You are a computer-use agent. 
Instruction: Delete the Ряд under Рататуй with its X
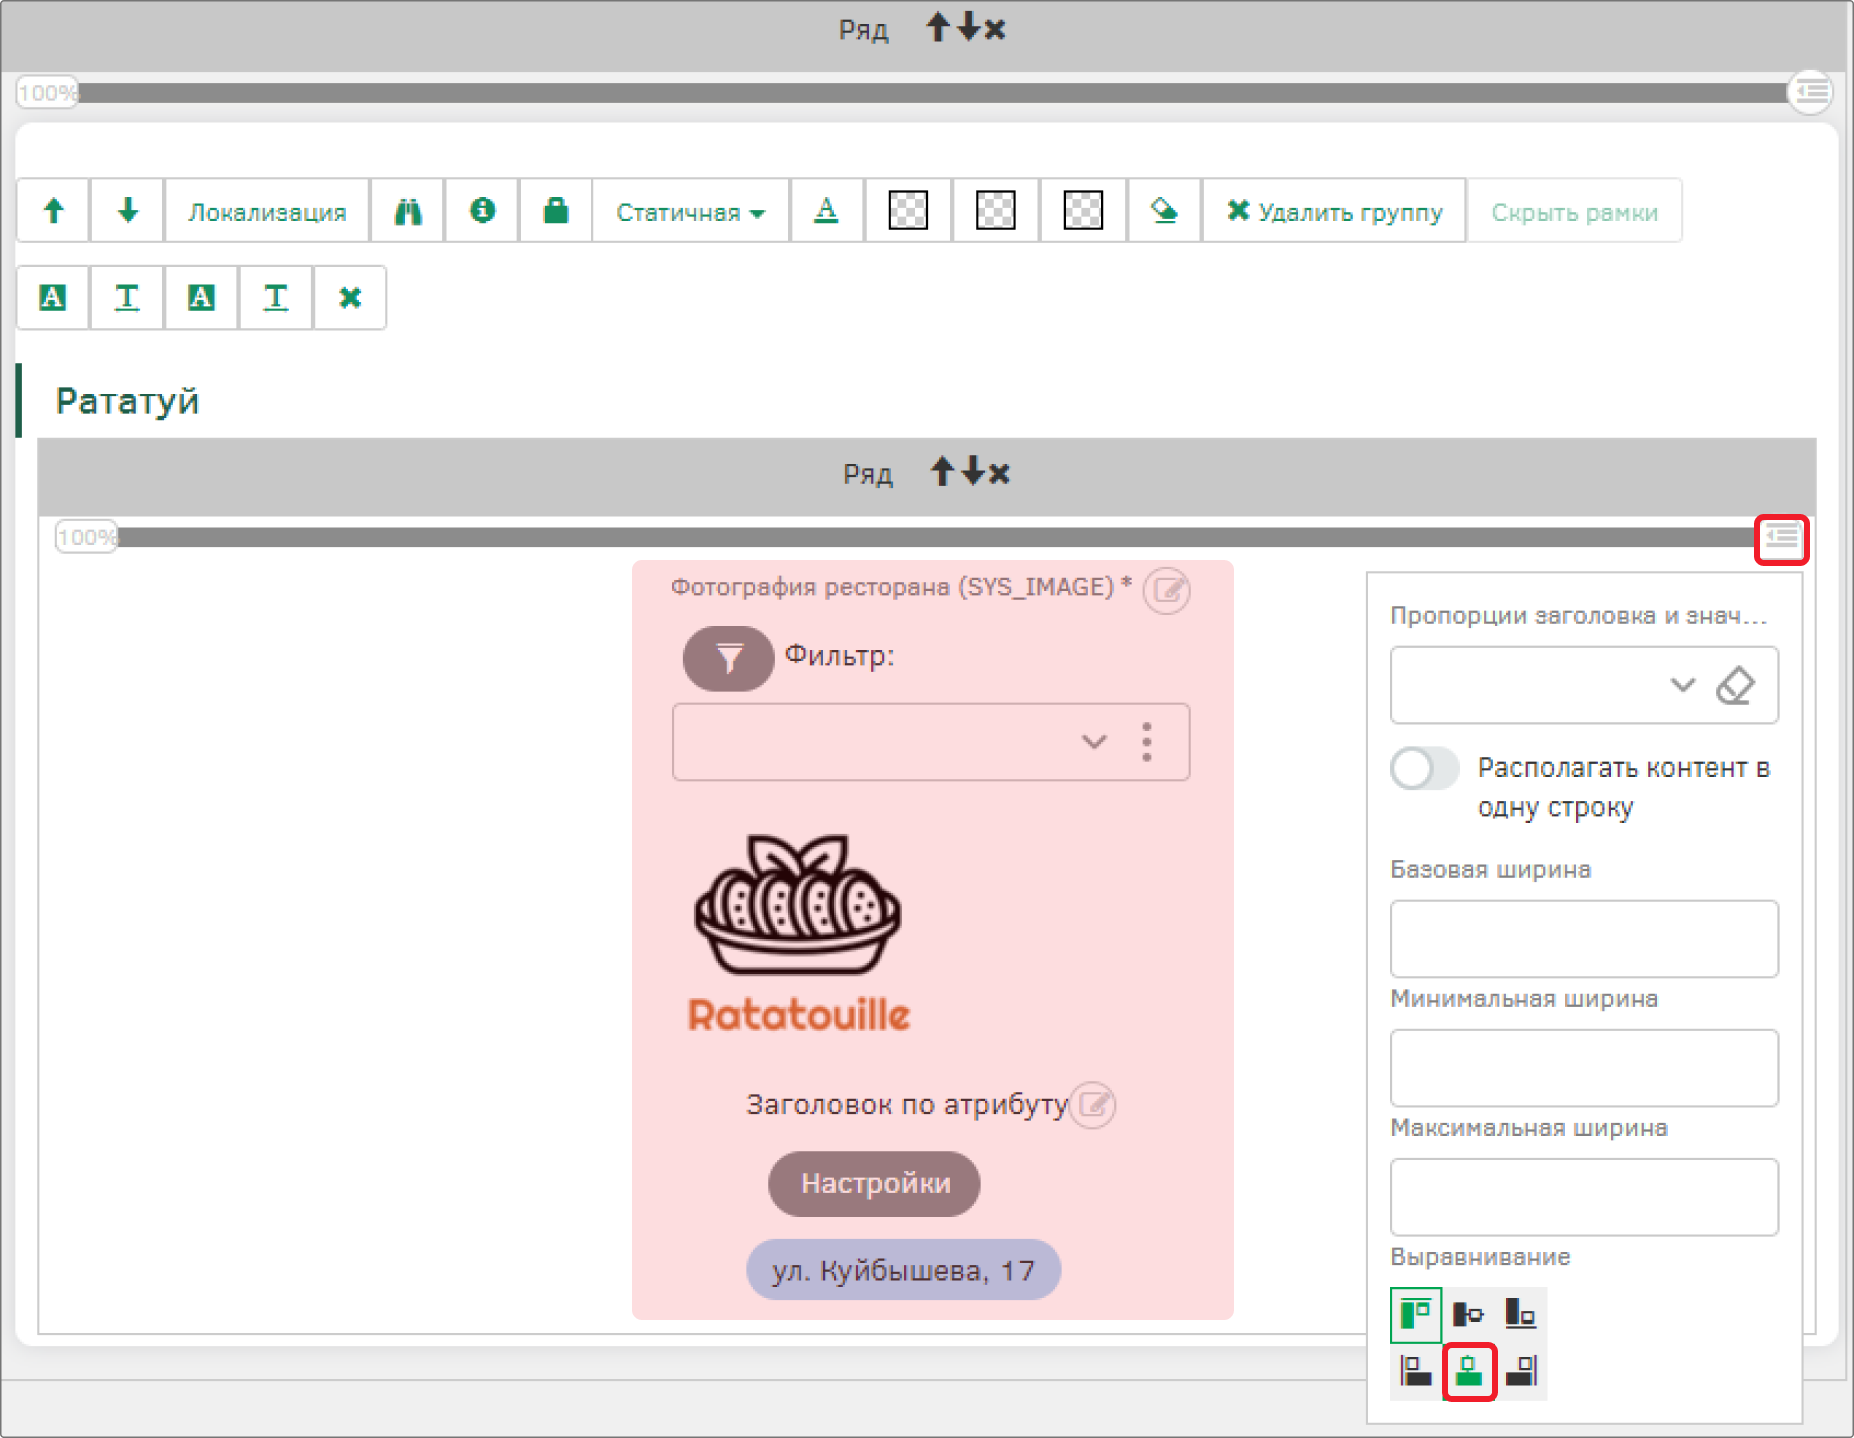(998, 473)
